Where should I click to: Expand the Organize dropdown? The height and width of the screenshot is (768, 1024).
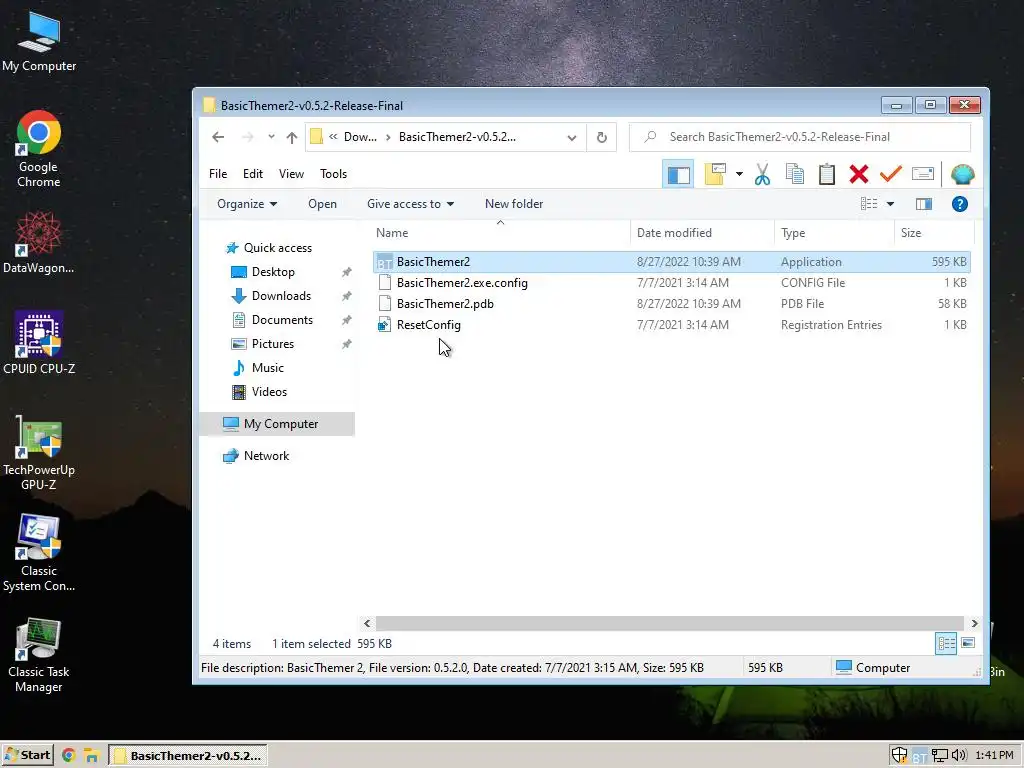(x=247, y=204)
